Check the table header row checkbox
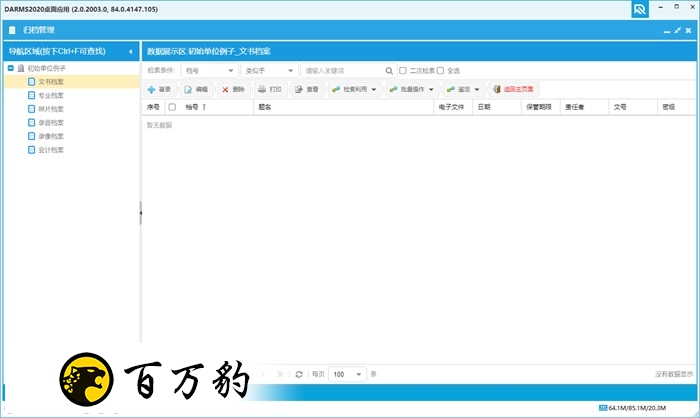Viewport: 700px width, 418px height. [x=172, y=106]
